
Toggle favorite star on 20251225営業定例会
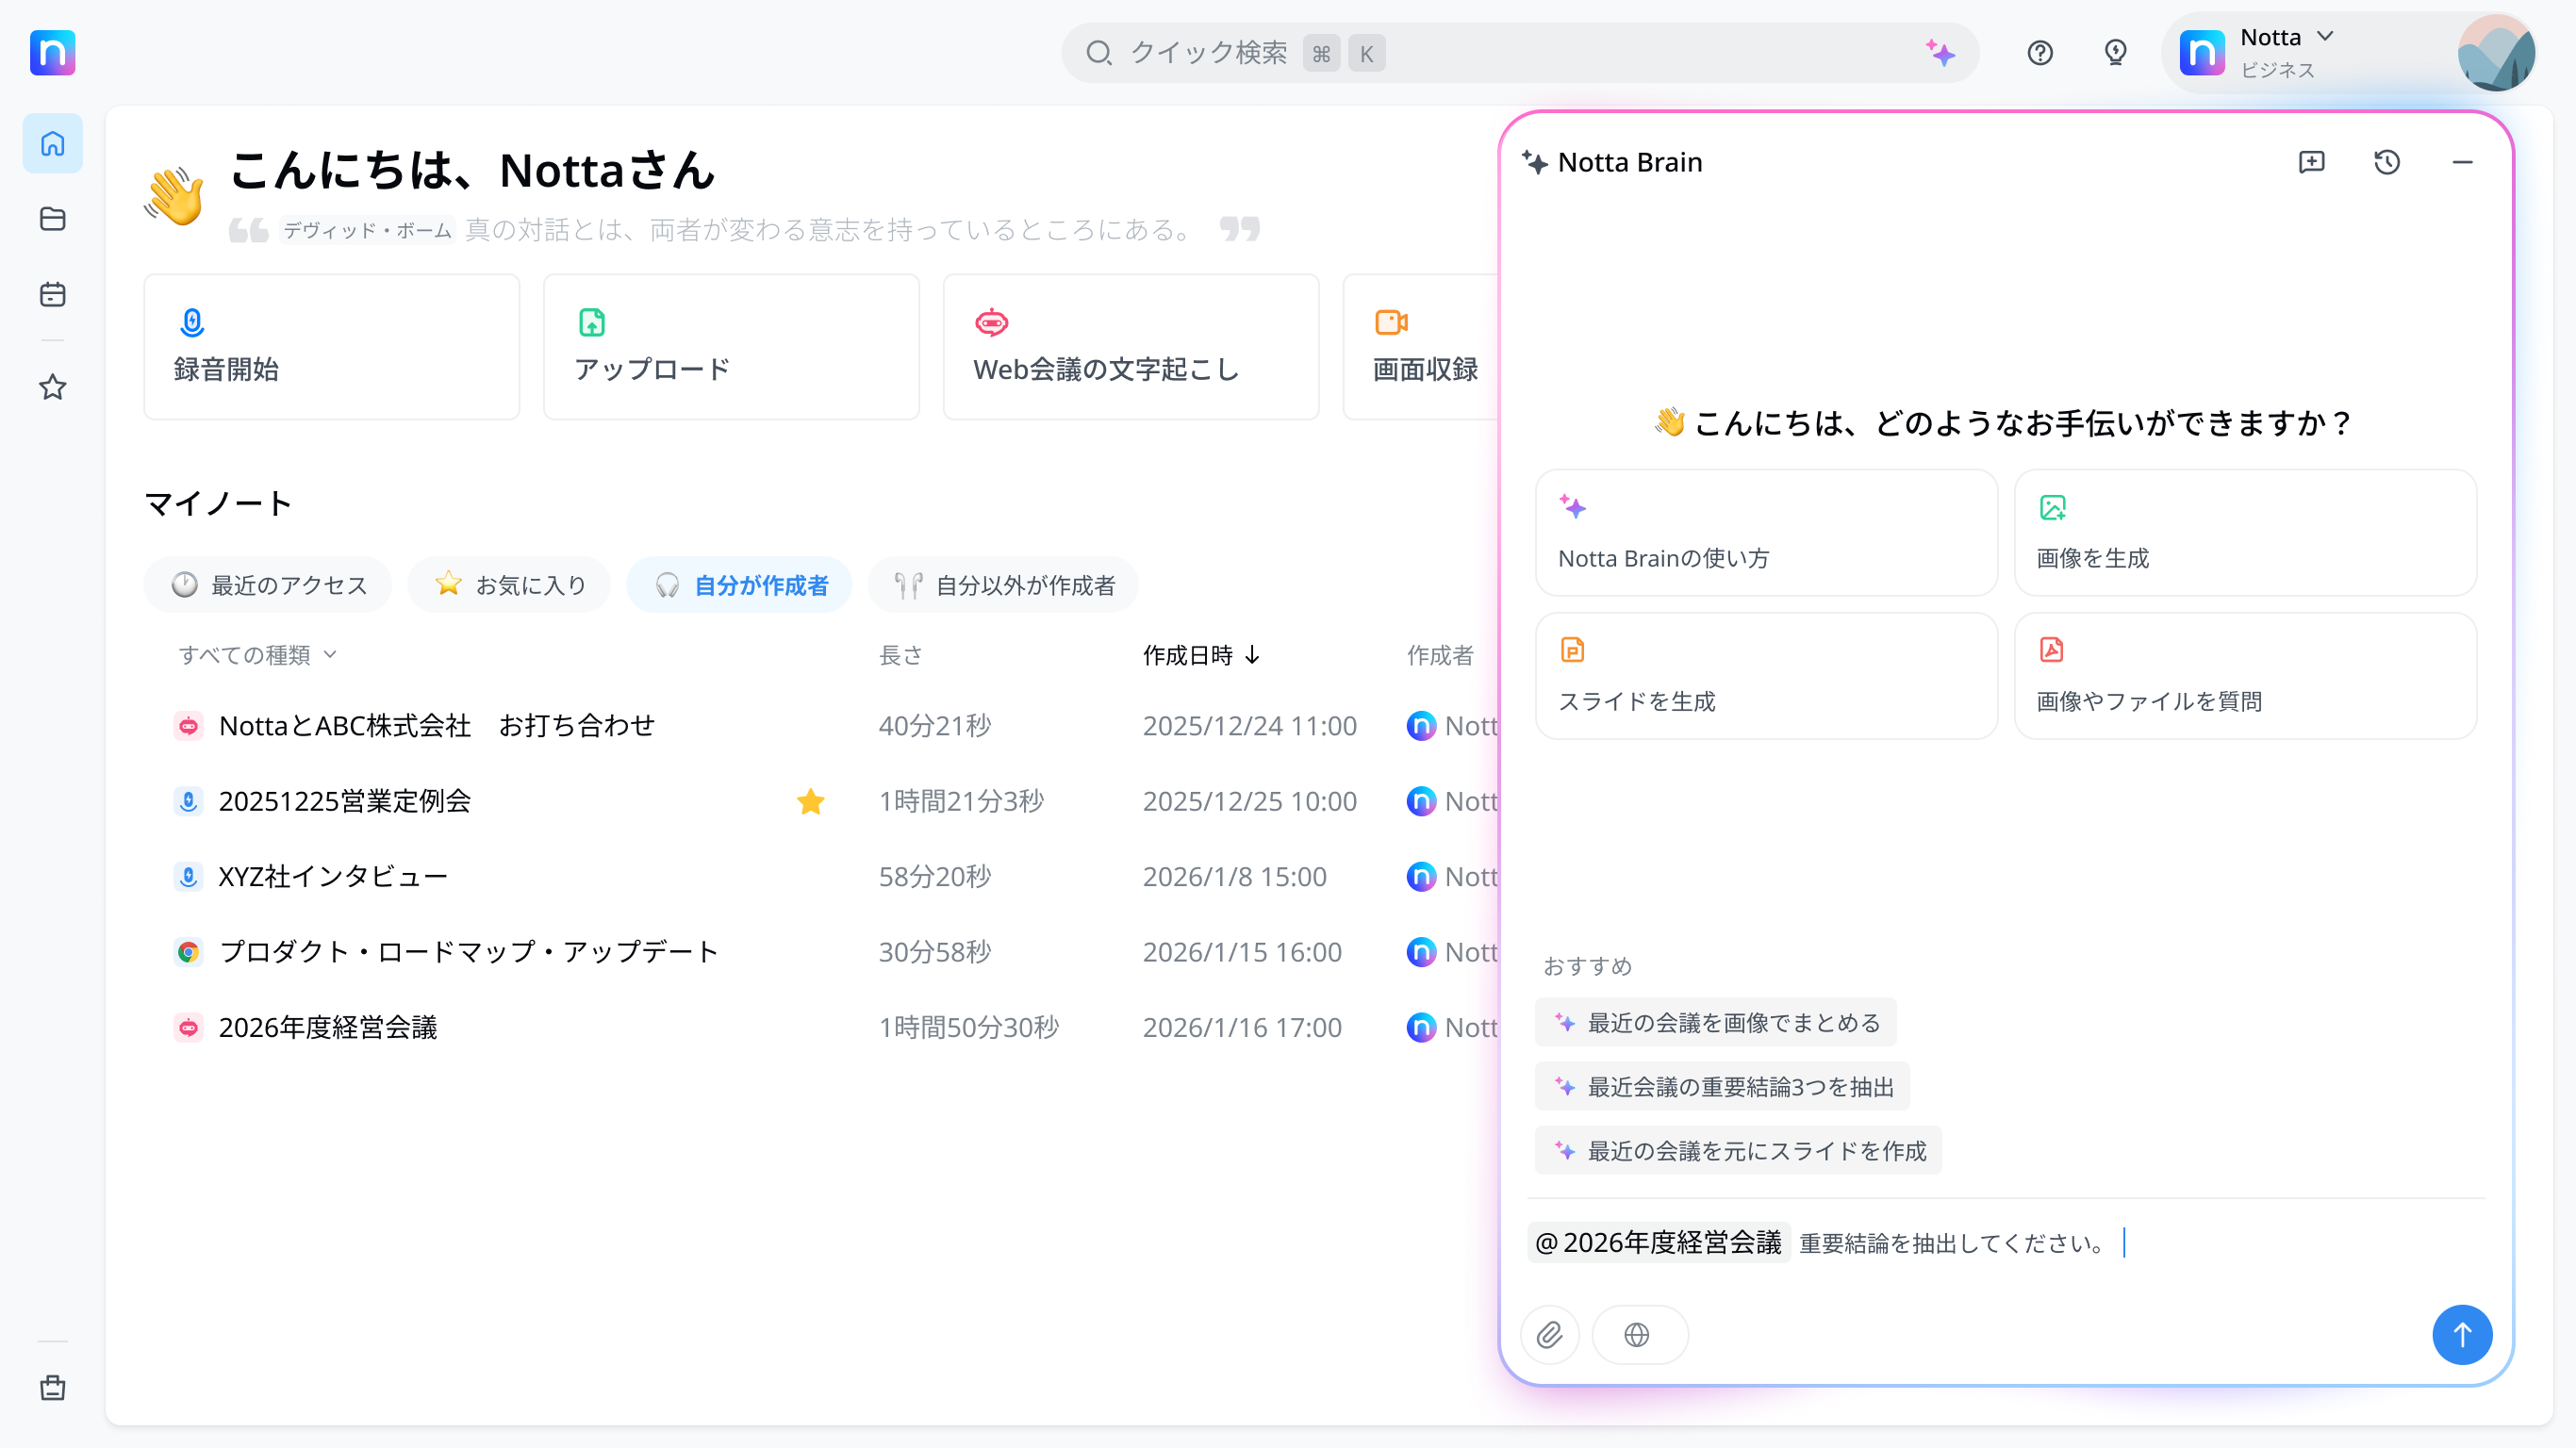[x=810, y=801]
